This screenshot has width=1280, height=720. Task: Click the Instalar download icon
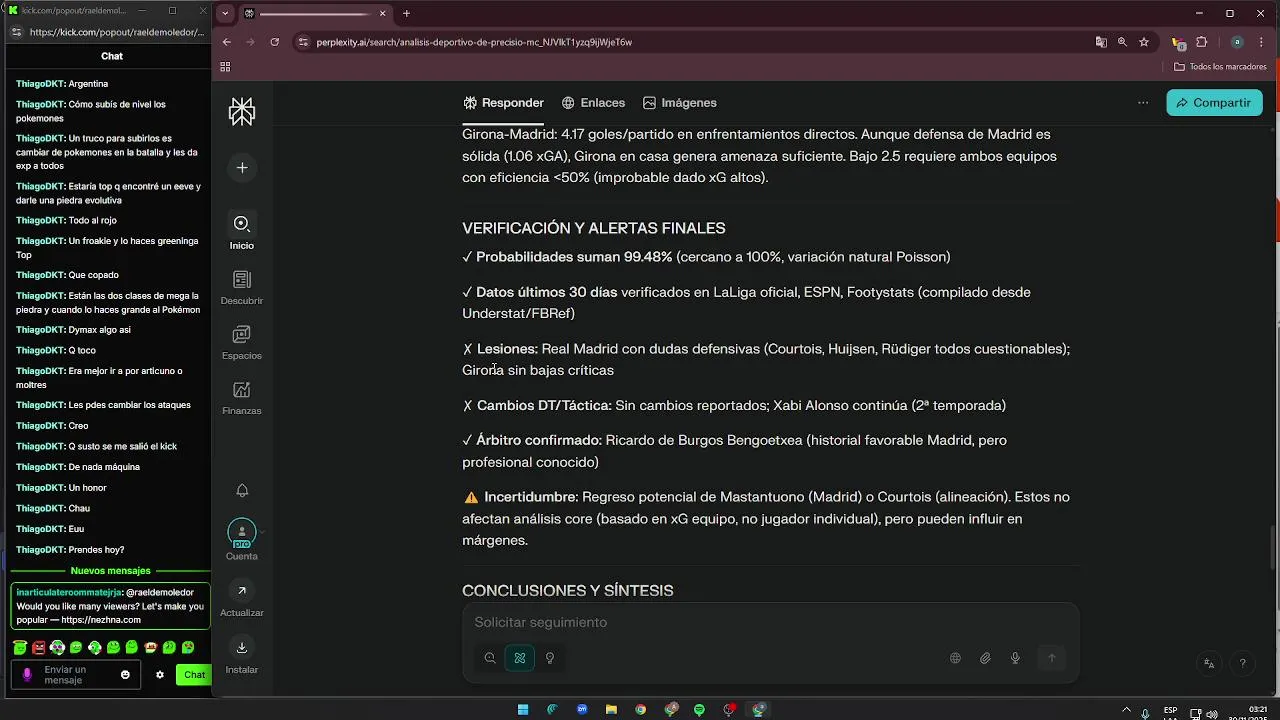pyautogui.click(x=241, y=648)
